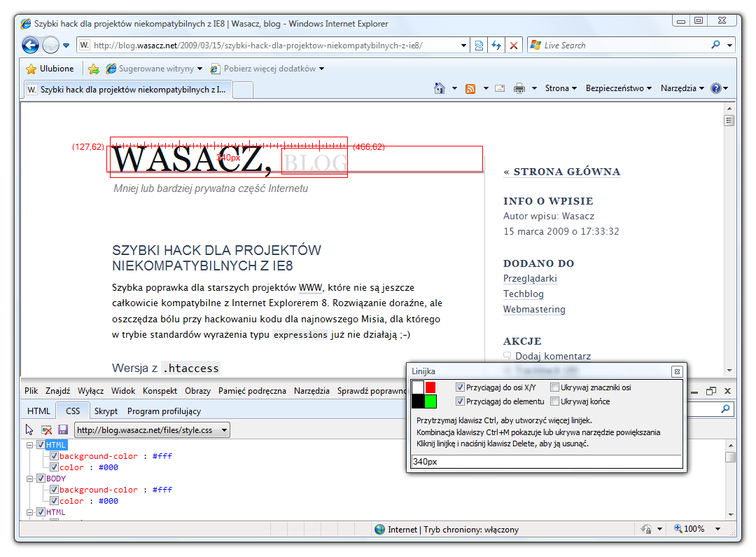
Task: Switch to the Skrypt tab
Action: click(106, 411)
